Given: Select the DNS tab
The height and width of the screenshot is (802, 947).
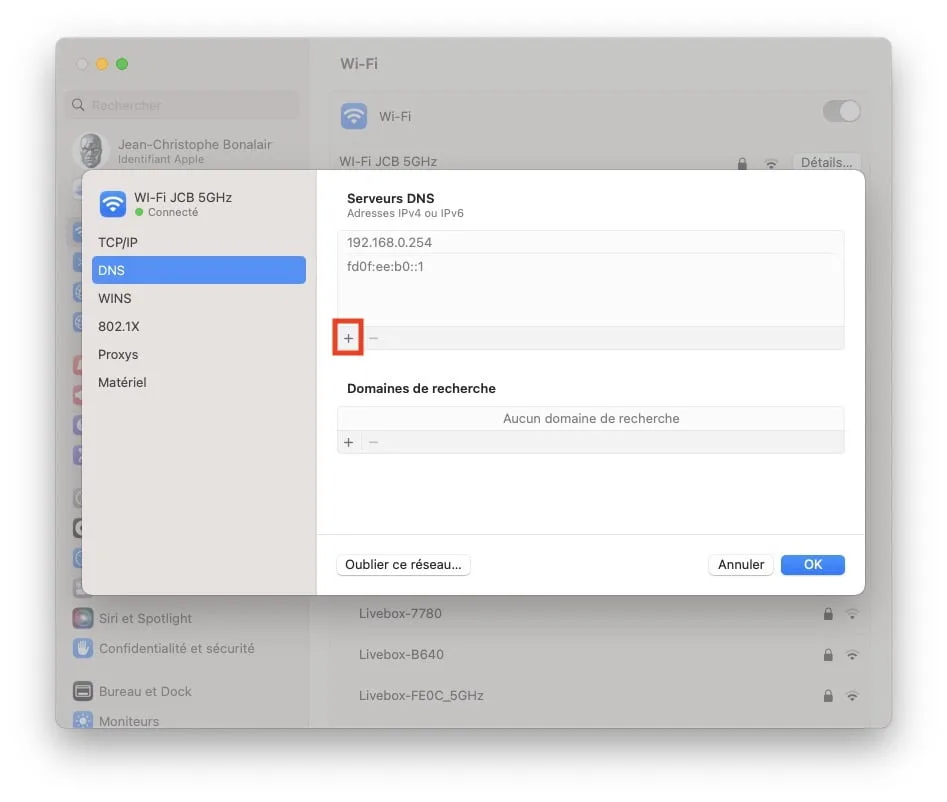Looking at the screenshot, I should [199, 270].
